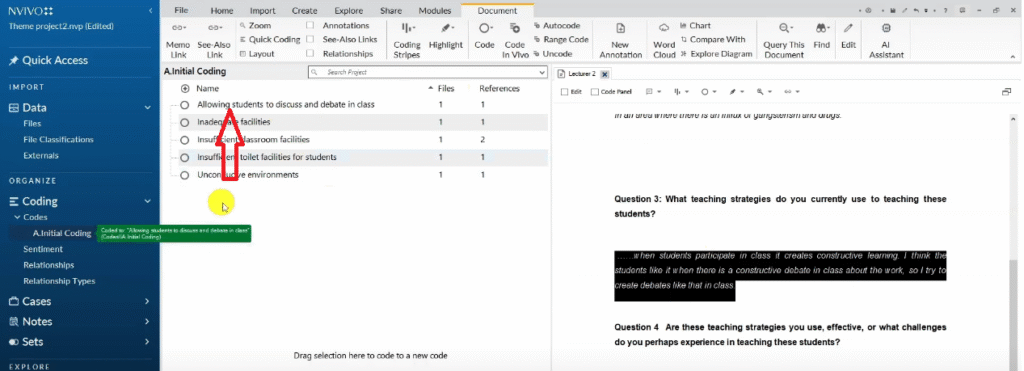Expand the Sets section arrow
The width and height of the screenshot is (1024, 371).
[148, 342]
